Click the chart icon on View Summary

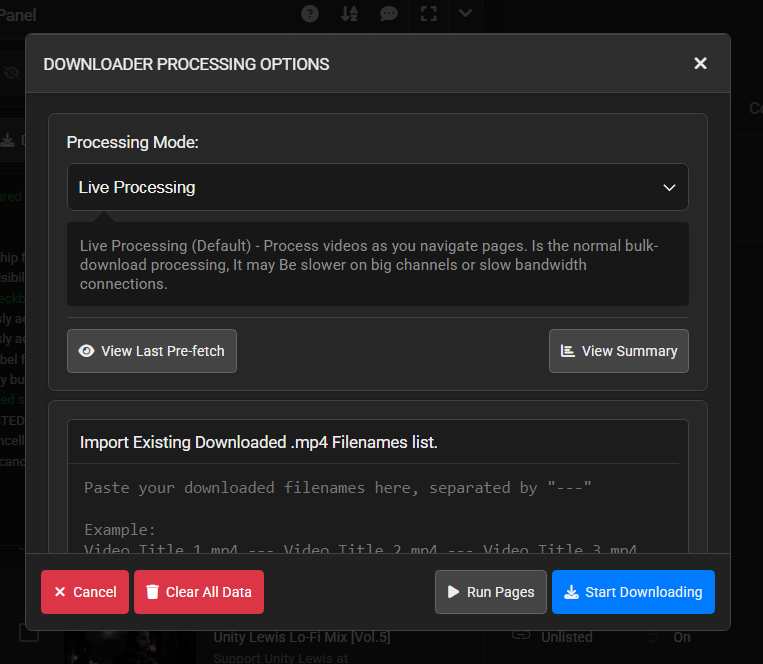tap(568, 351)
